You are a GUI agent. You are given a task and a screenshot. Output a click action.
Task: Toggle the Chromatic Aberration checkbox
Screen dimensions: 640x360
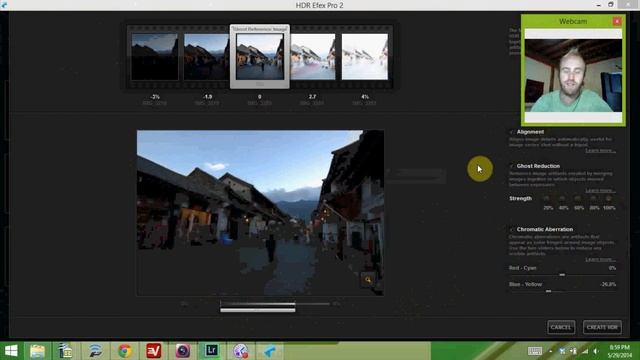coord(512,229)
